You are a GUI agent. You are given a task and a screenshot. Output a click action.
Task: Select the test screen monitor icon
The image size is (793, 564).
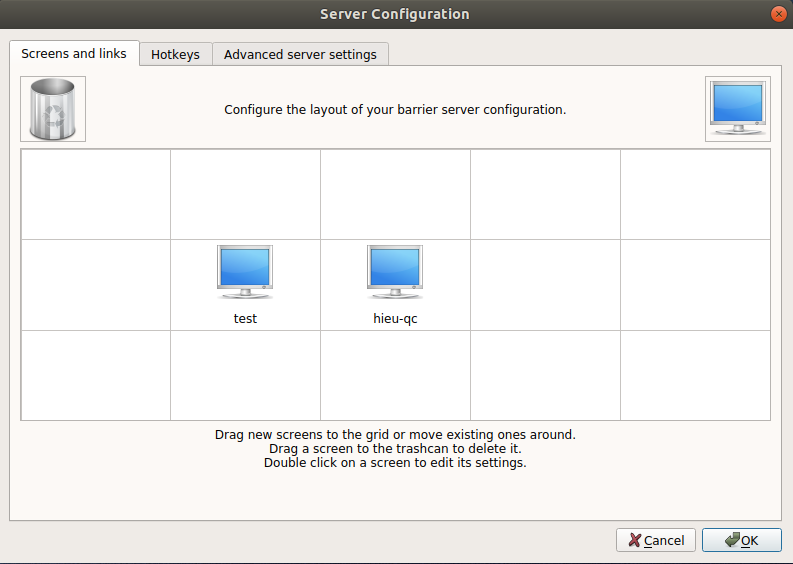click(x=245, y=272)
